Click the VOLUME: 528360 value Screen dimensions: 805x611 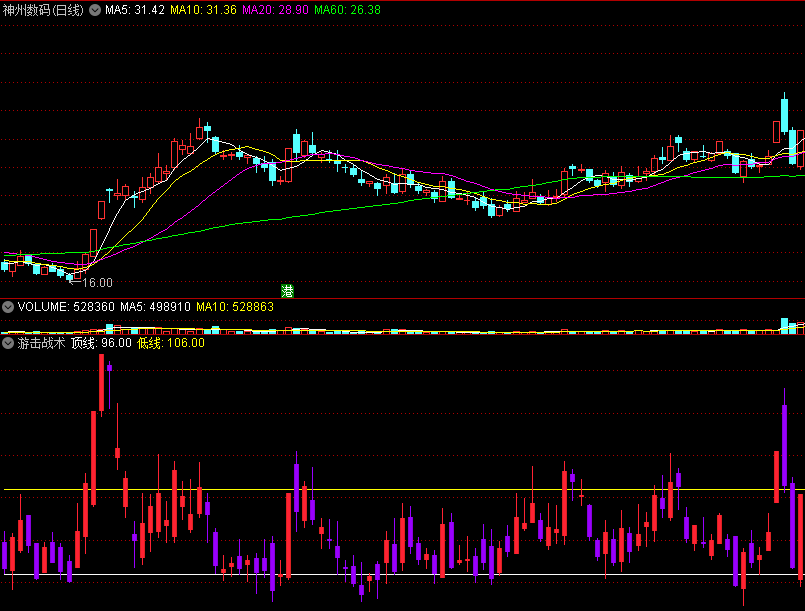point(66,307)
